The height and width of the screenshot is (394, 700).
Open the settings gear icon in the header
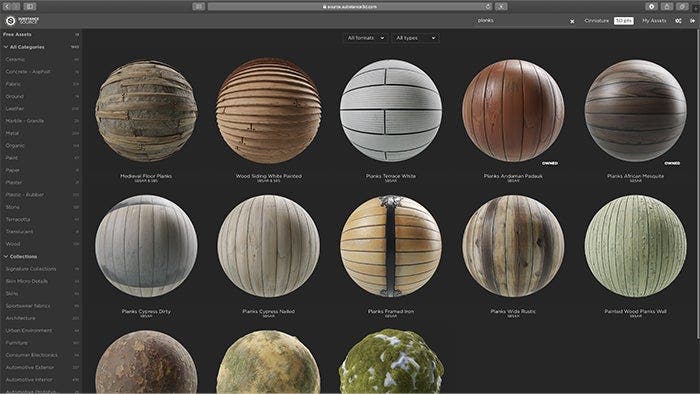click(x=678, y=21)
